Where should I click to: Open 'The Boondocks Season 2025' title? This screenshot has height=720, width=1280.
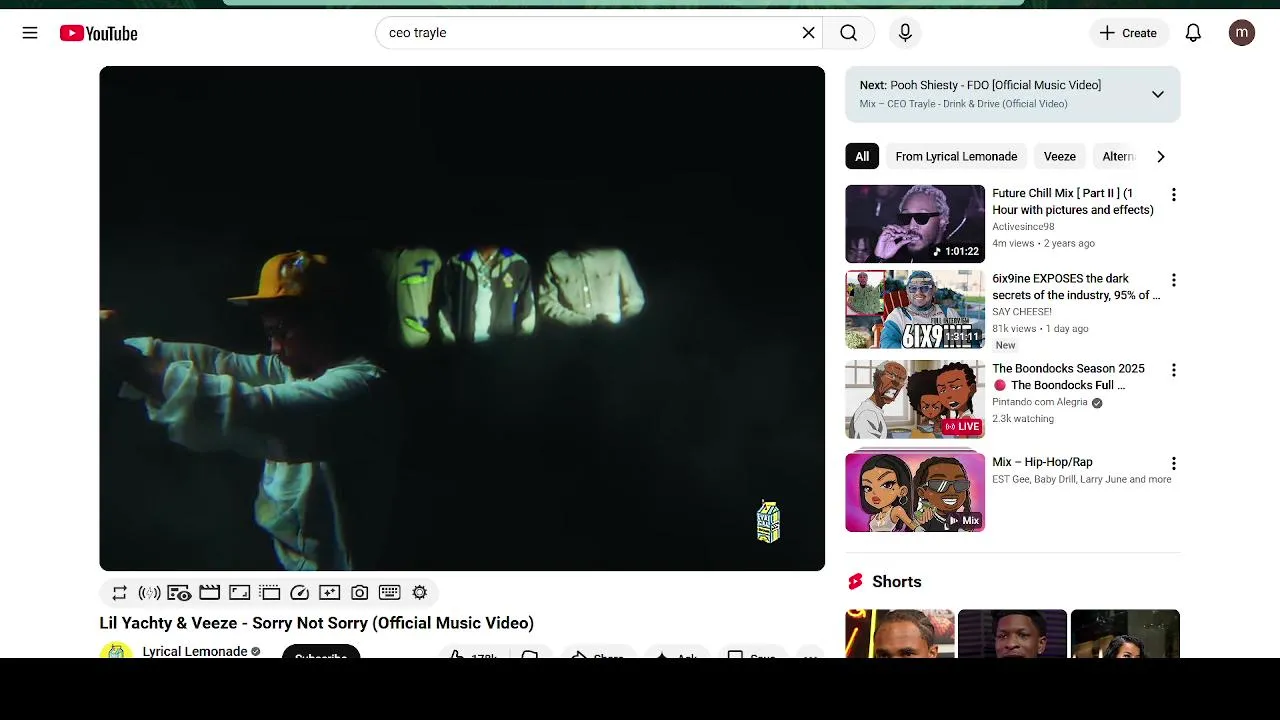click(1068, 377)
